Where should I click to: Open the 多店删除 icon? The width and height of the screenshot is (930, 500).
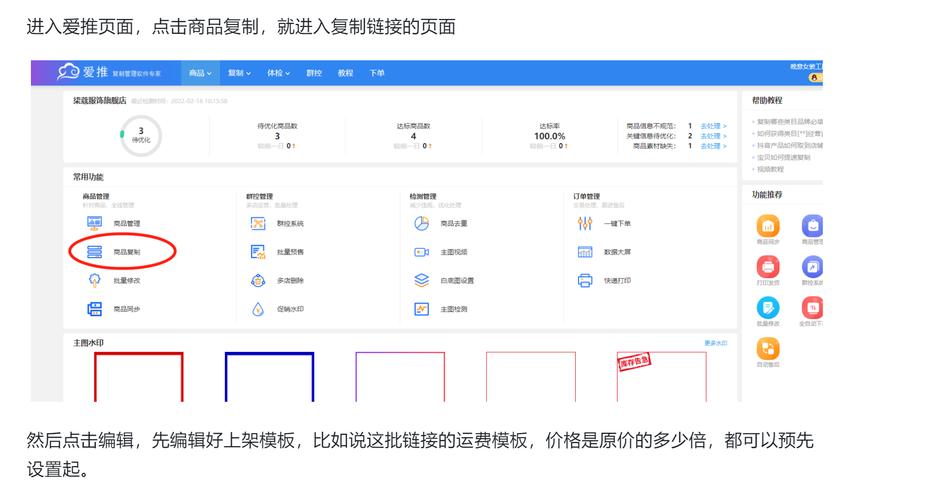258,280
